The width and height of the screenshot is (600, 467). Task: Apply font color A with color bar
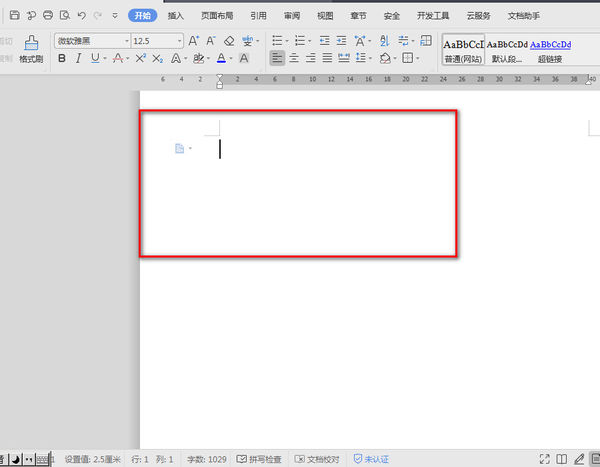point(221,58)
